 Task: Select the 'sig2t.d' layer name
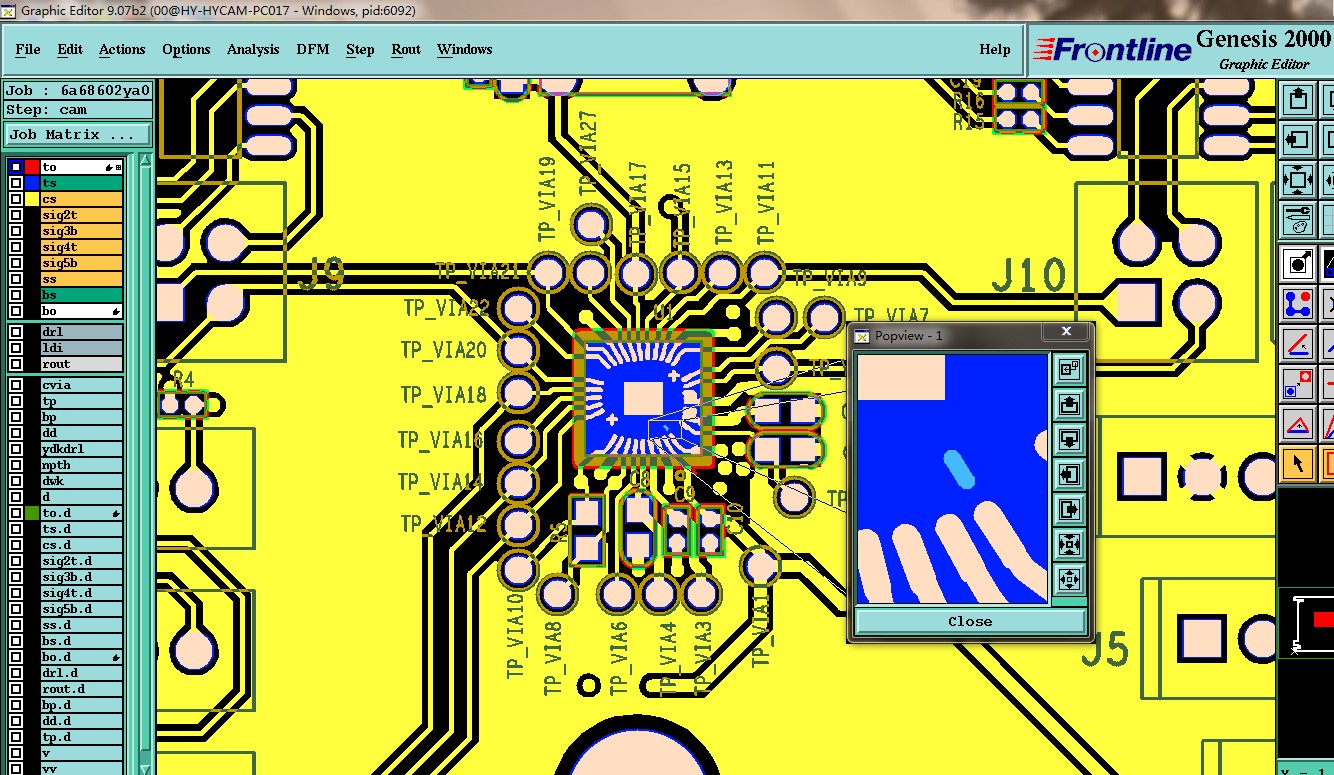pos(81,561)
